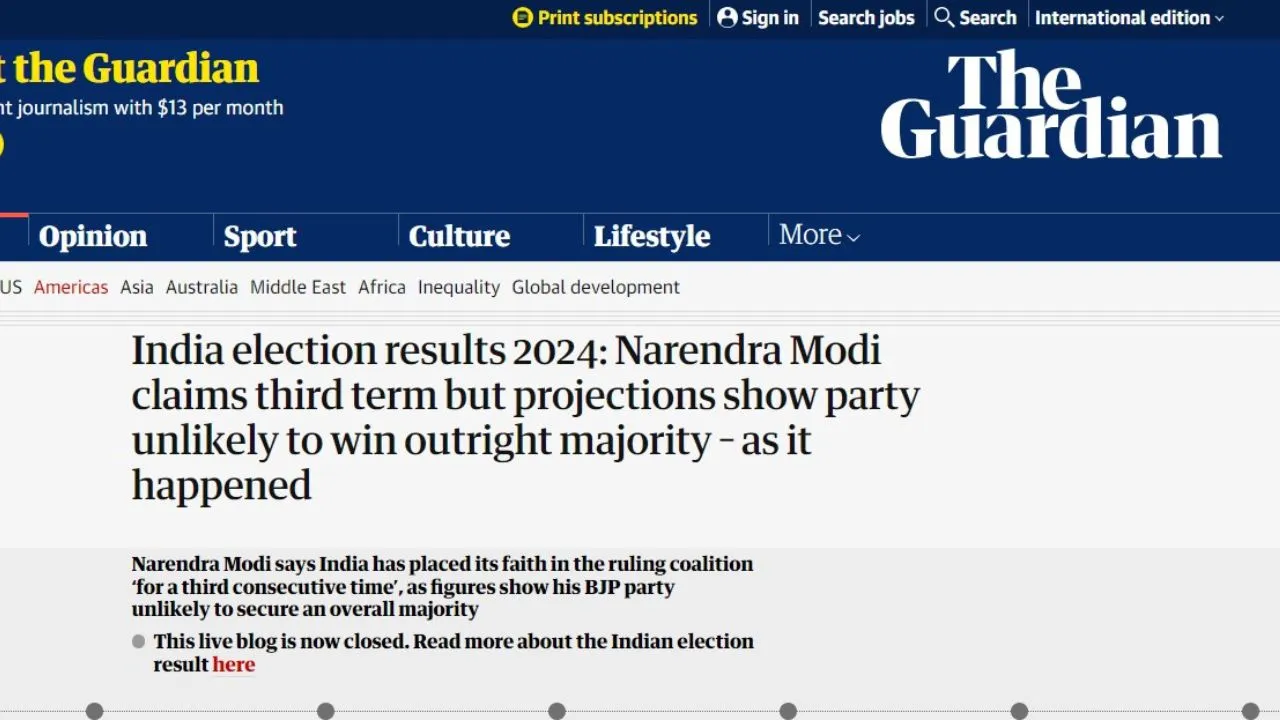The width and height of the screenshot is (1280, 720).
Task: Go to the Culture section
Action: [459, 236]
